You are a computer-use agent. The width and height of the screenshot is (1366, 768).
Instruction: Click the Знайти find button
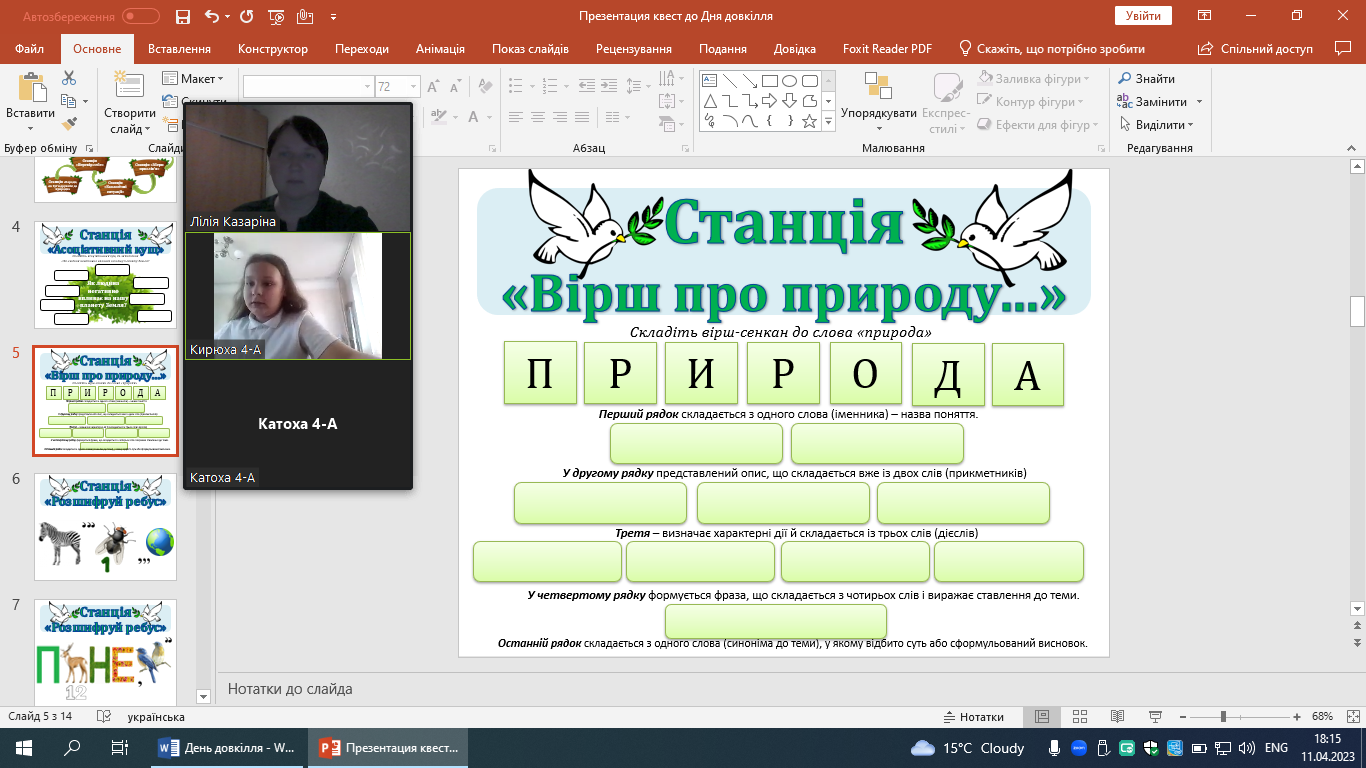tap(1147, 79)
